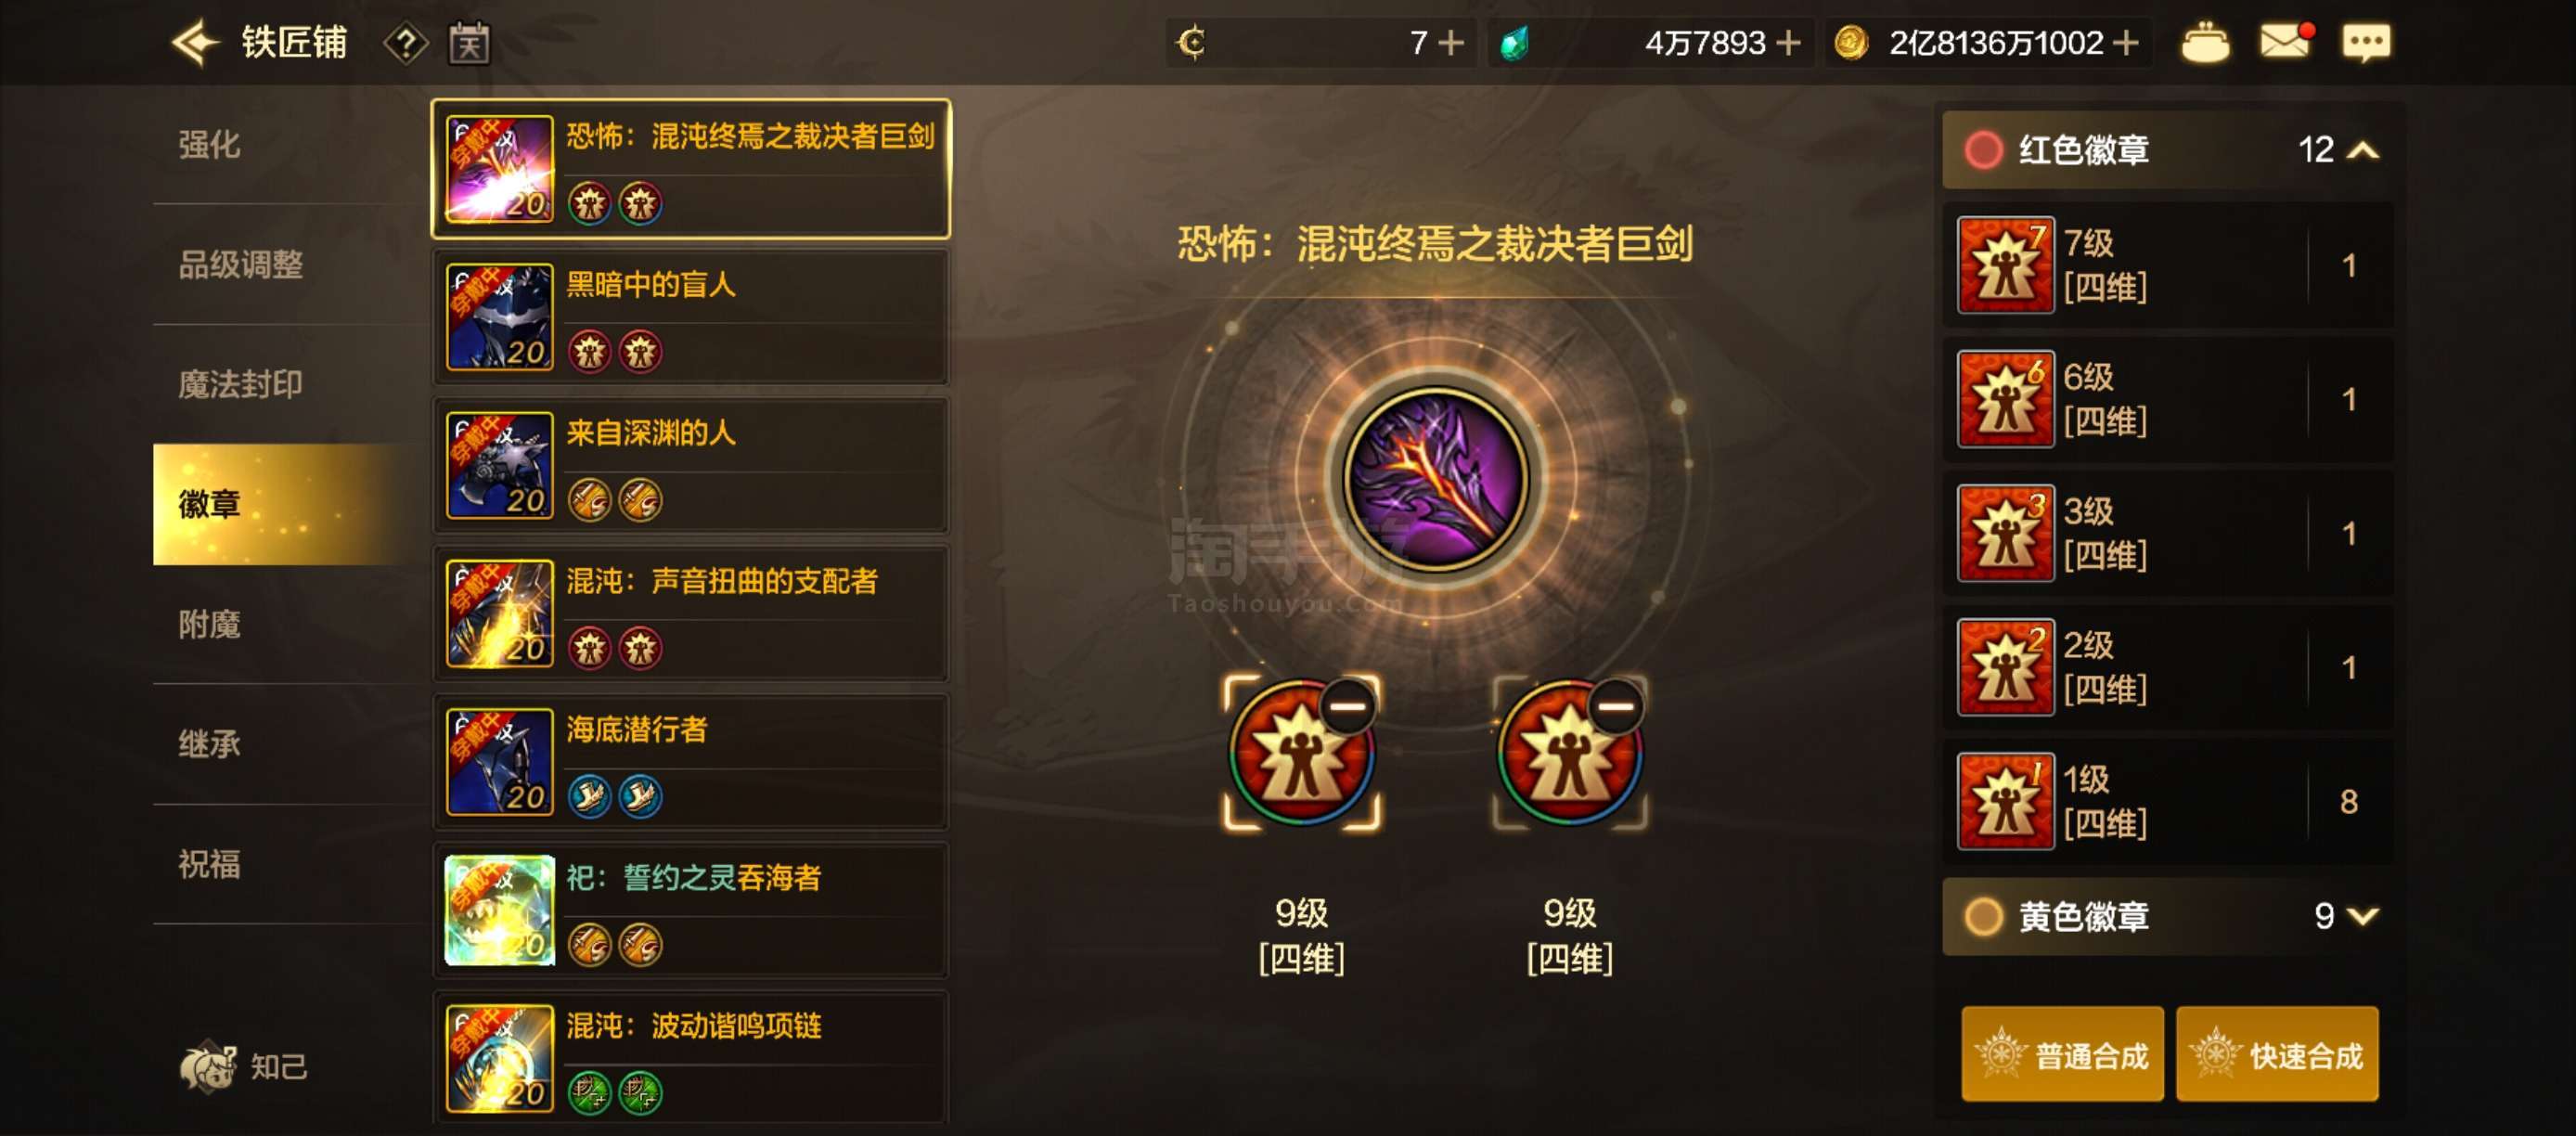Select 海底潜行者 equipment entry

click(x=690, y=762)
